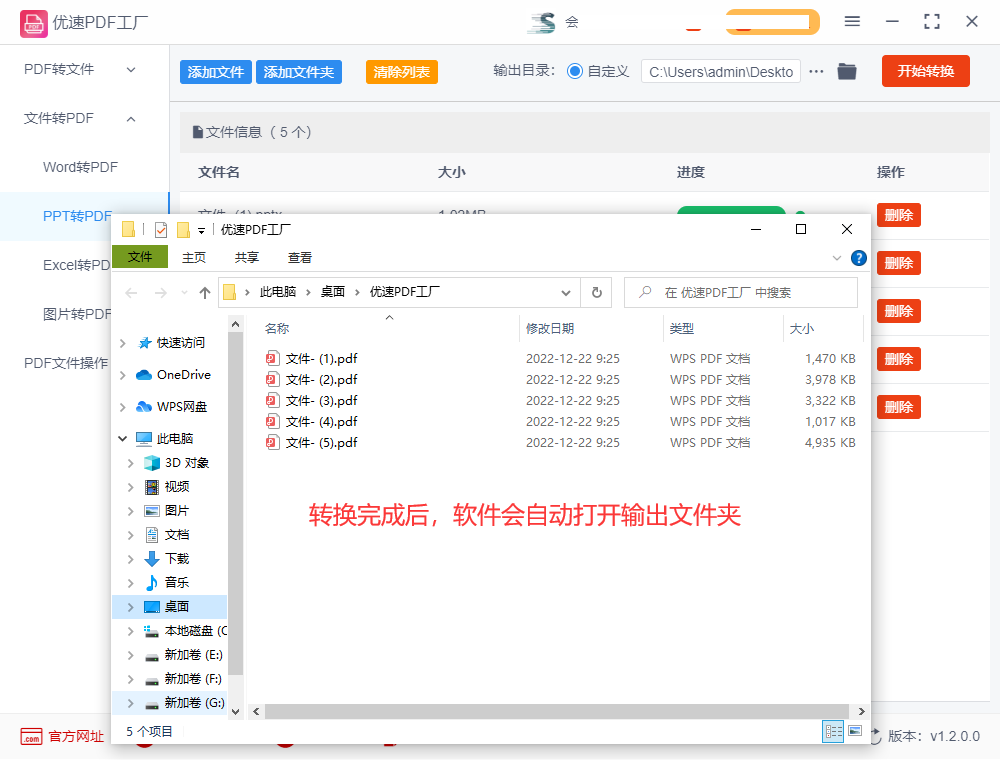Select PPT转PDF in sidebar

click(x=77, y=216)
